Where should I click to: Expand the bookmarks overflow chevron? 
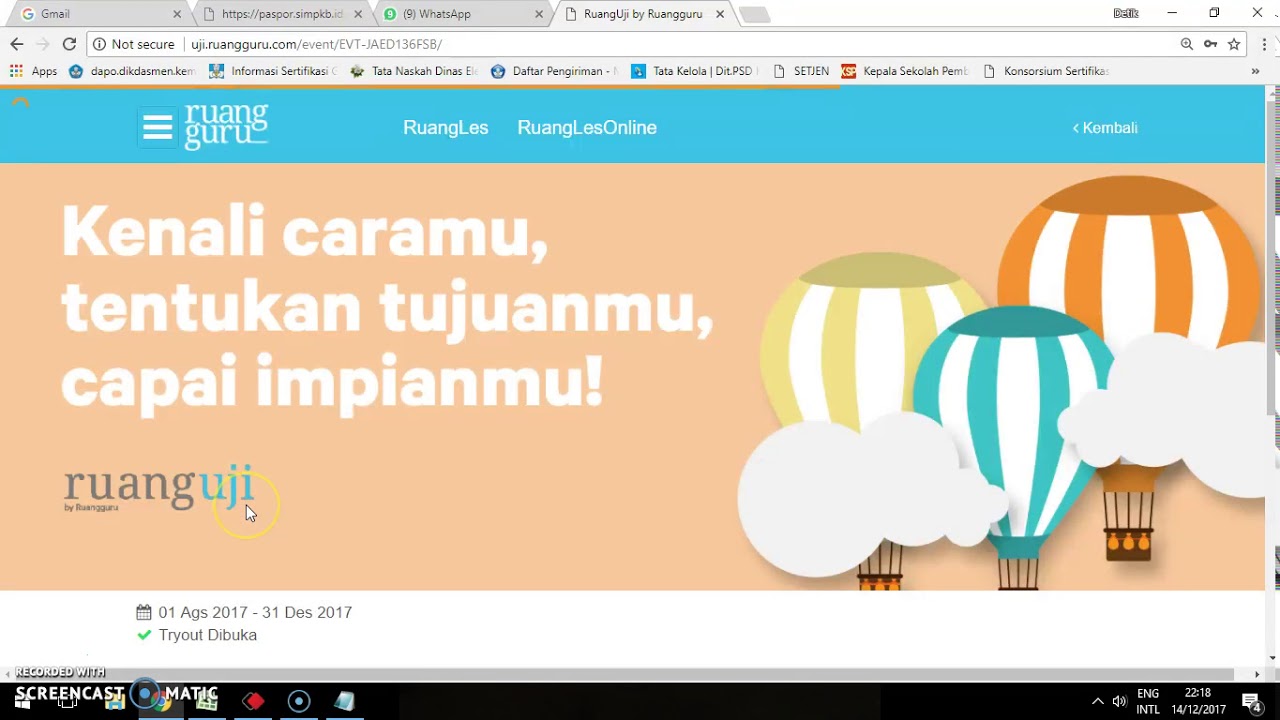[1255, 71]
